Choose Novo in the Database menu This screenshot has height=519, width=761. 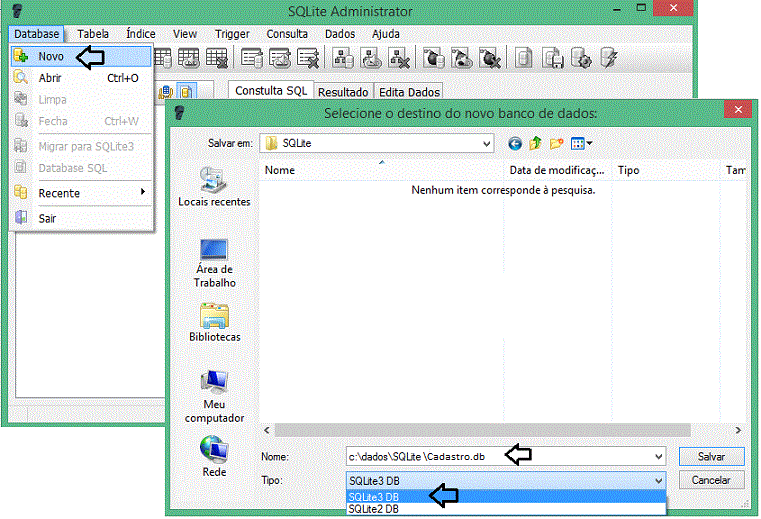coord(82,56)
